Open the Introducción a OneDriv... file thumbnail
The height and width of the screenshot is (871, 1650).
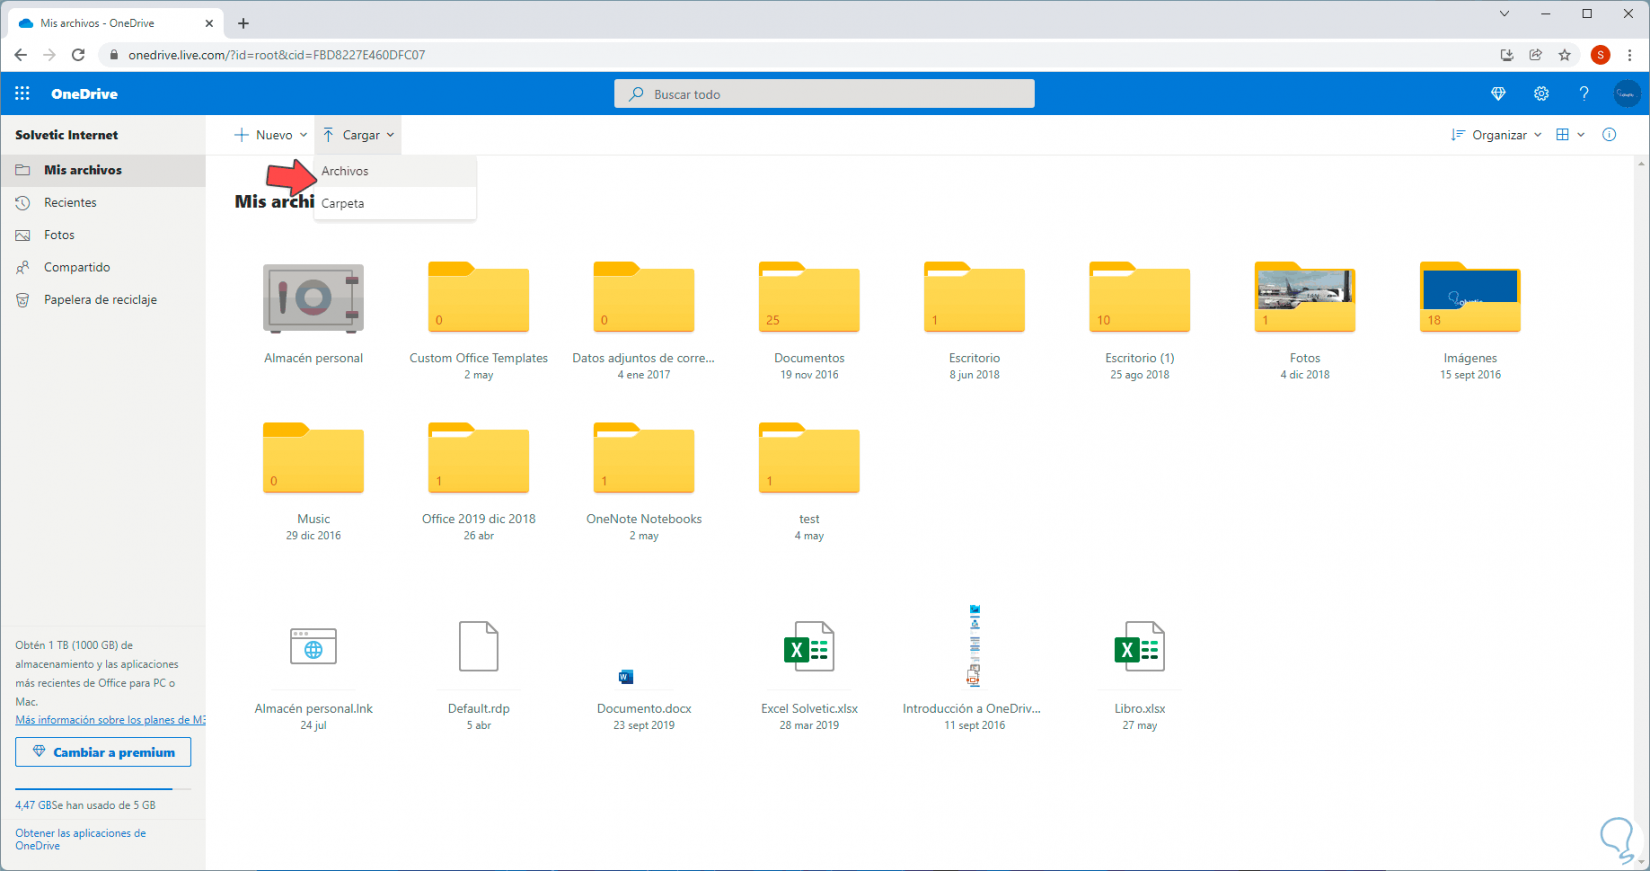(974, 646)
